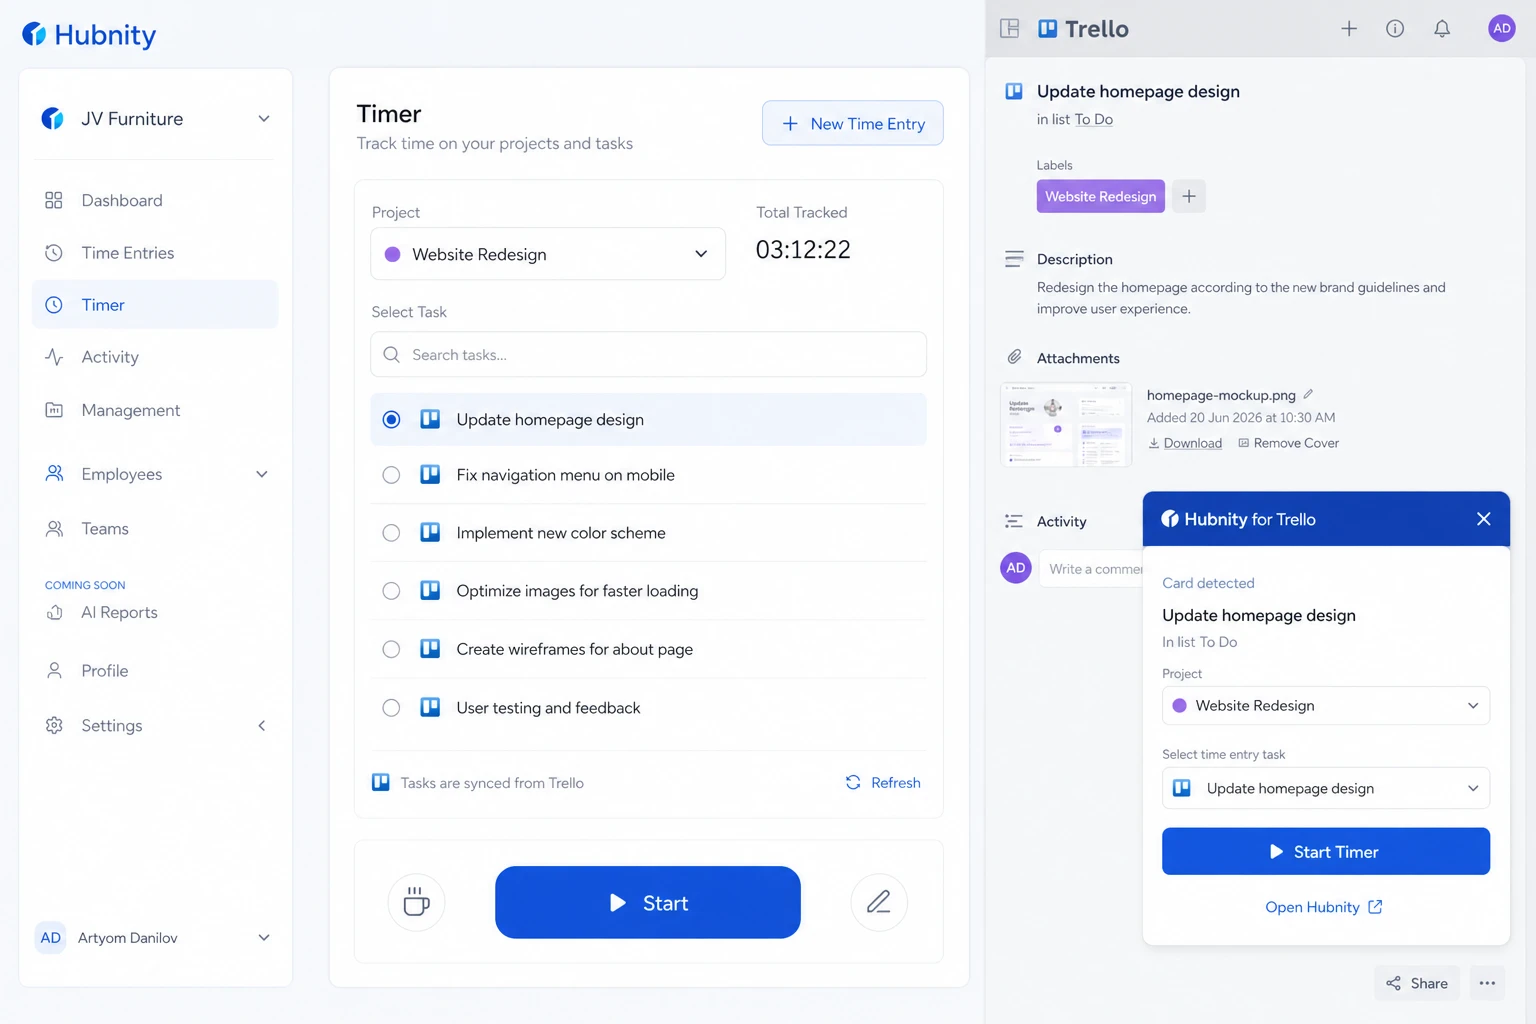This screenshot has height=1024, width=1536.
Task: Click the Hubnity logo in the header
Action: 89,35
